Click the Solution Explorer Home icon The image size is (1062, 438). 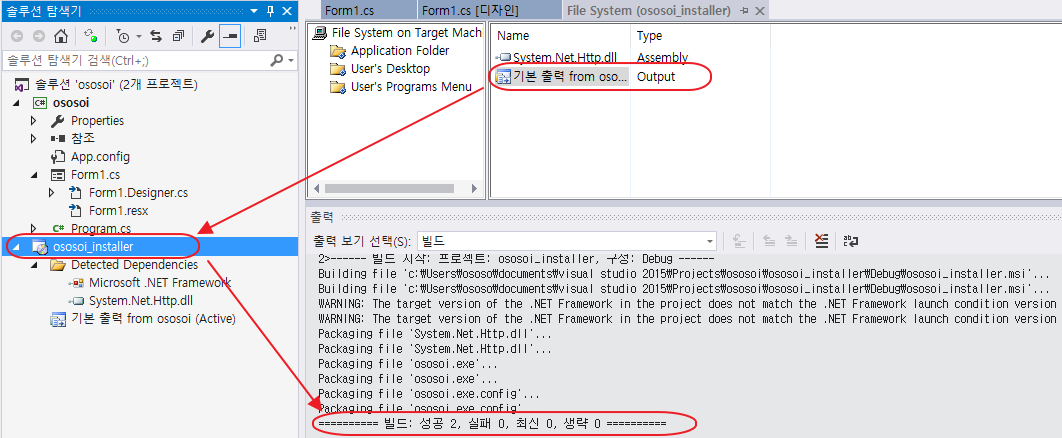(61, 36)
